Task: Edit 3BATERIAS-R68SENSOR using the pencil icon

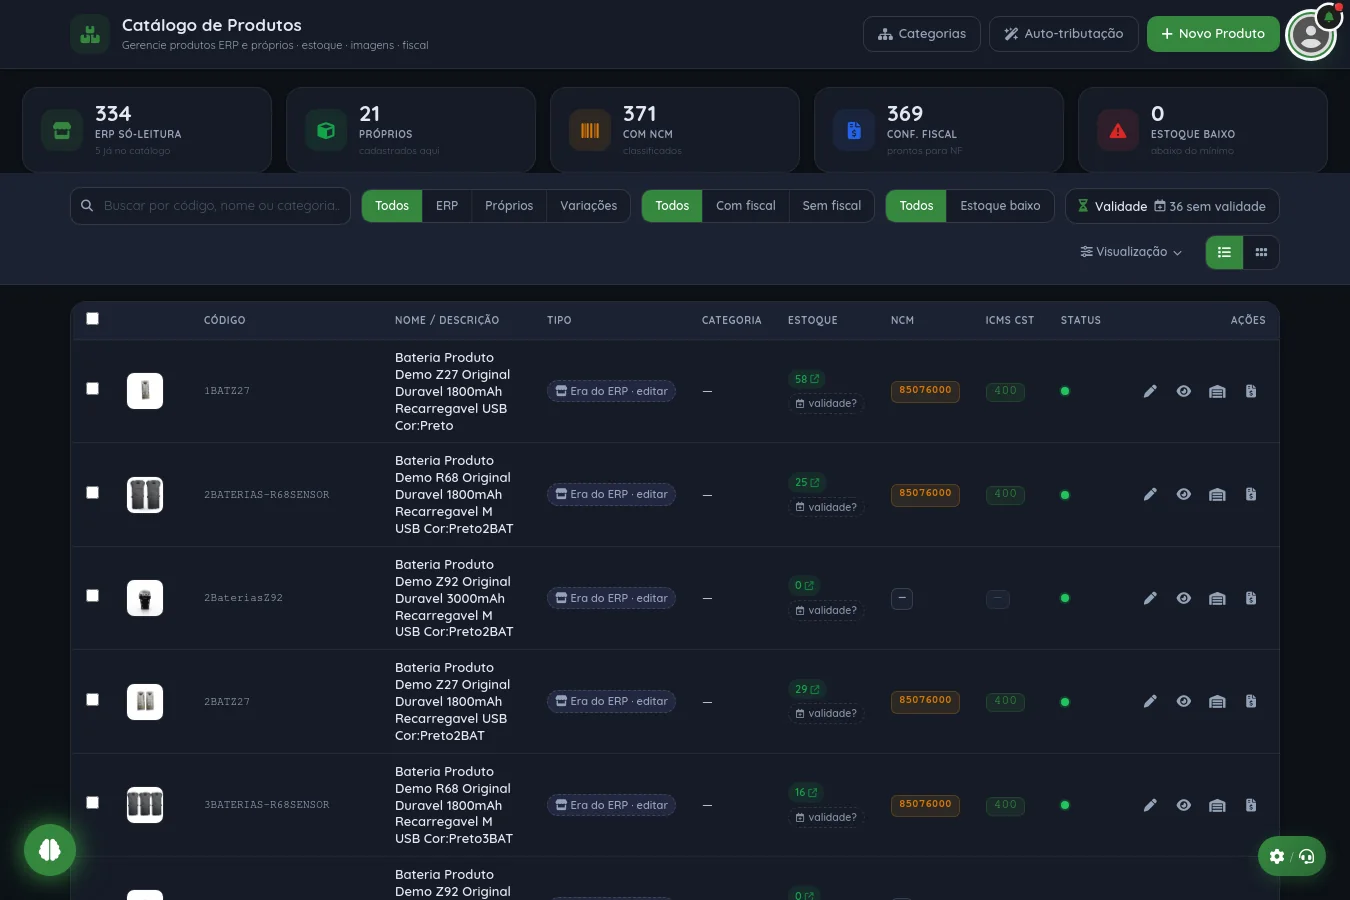Action: point(1150,805)
